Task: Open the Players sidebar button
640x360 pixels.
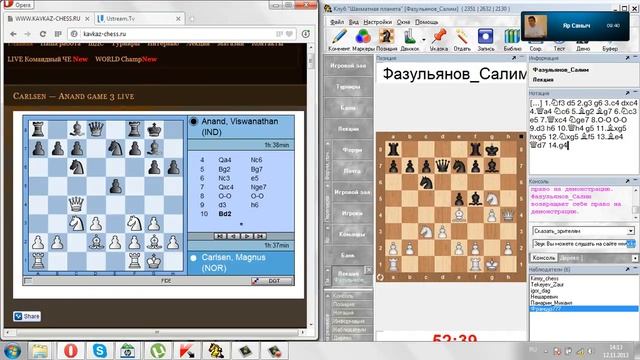Action: point(352,213)
